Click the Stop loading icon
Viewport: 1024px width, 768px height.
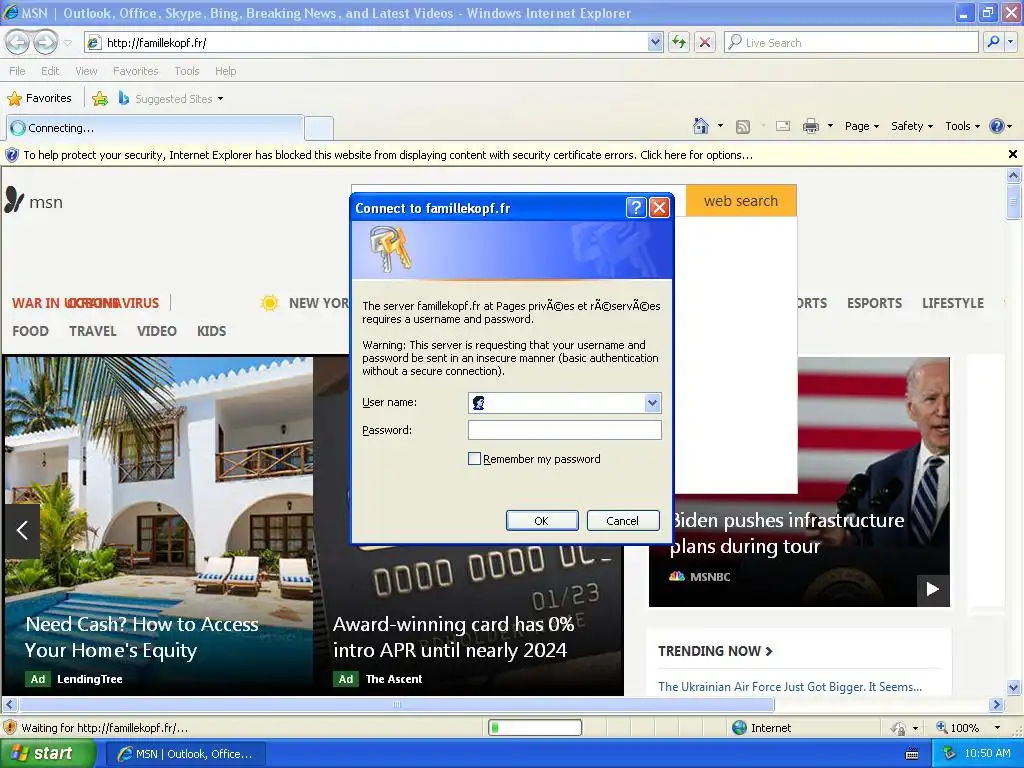click(705, 42)
